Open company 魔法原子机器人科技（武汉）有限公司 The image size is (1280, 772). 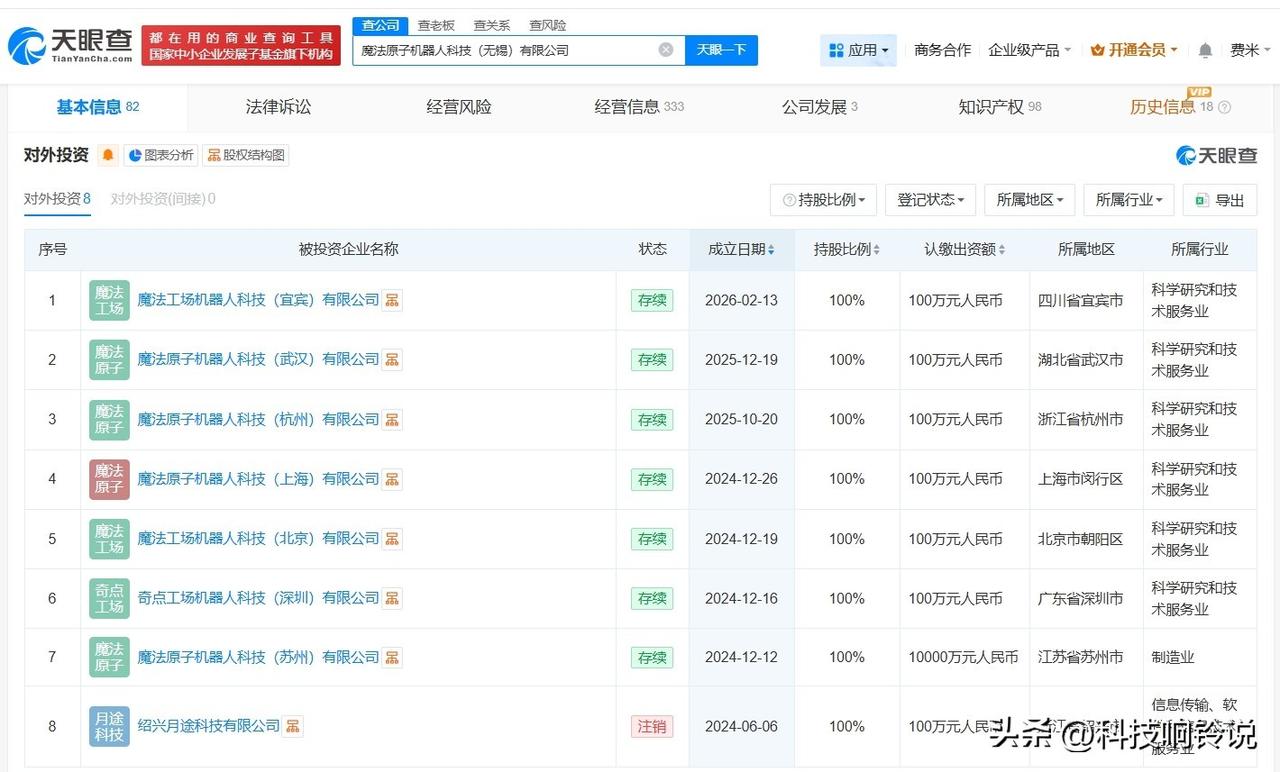258,359
